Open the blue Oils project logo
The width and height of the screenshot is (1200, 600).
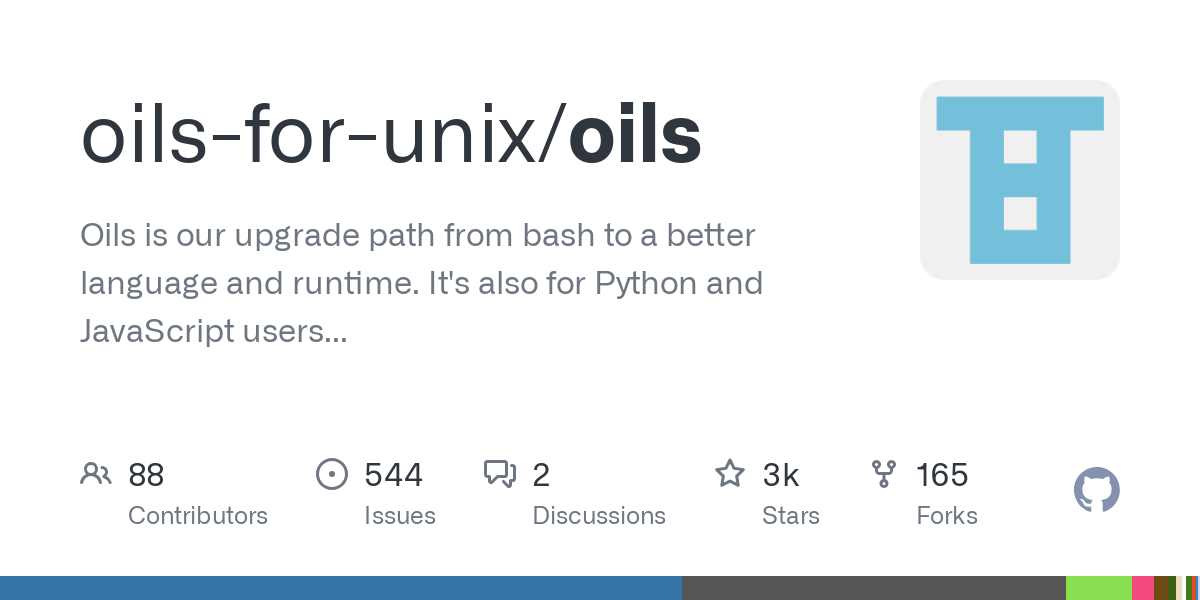(1020, 180)
